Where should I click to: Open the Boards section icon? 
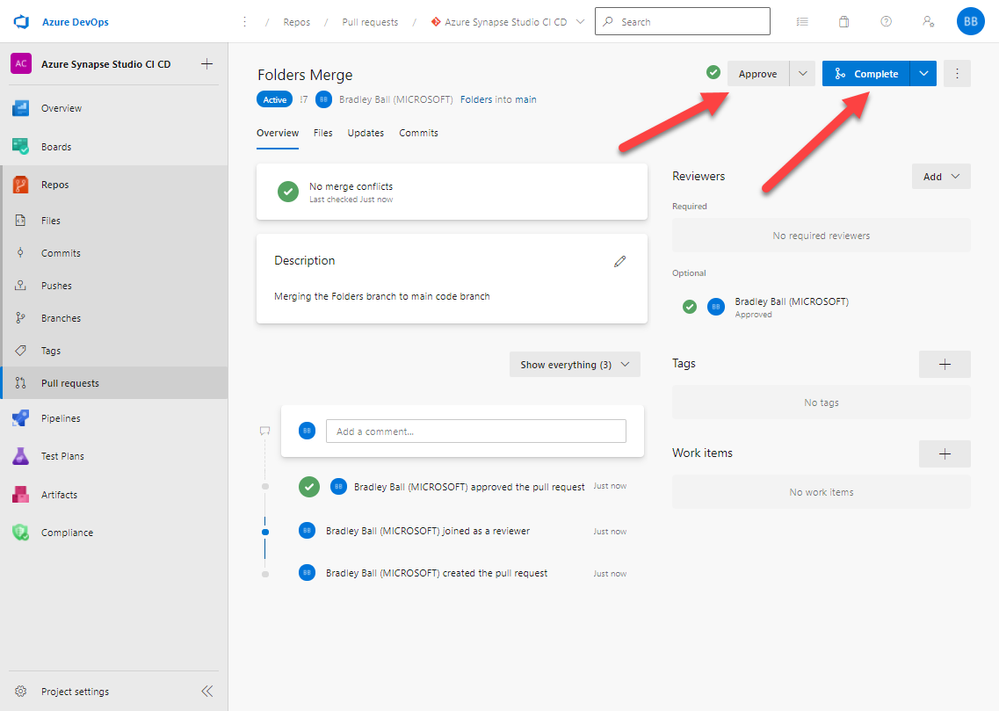click(x=20, y=147)
